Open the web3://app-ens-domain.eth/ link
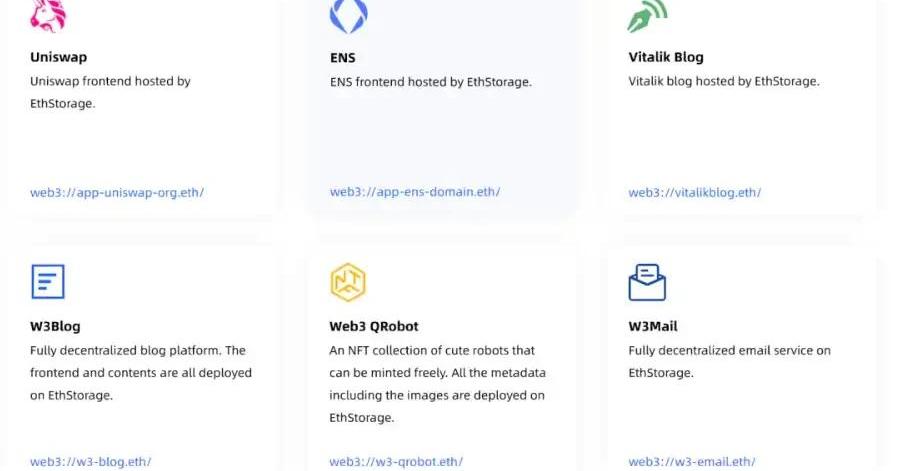Viewport: 904px width, 471px height. pyautogui.click(x=415, y=192)
